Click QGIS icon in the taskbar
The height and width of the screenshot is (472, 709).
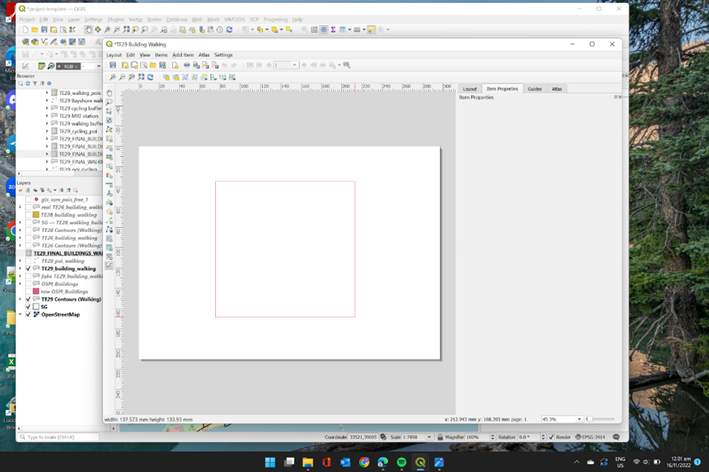tap(420, 462)
